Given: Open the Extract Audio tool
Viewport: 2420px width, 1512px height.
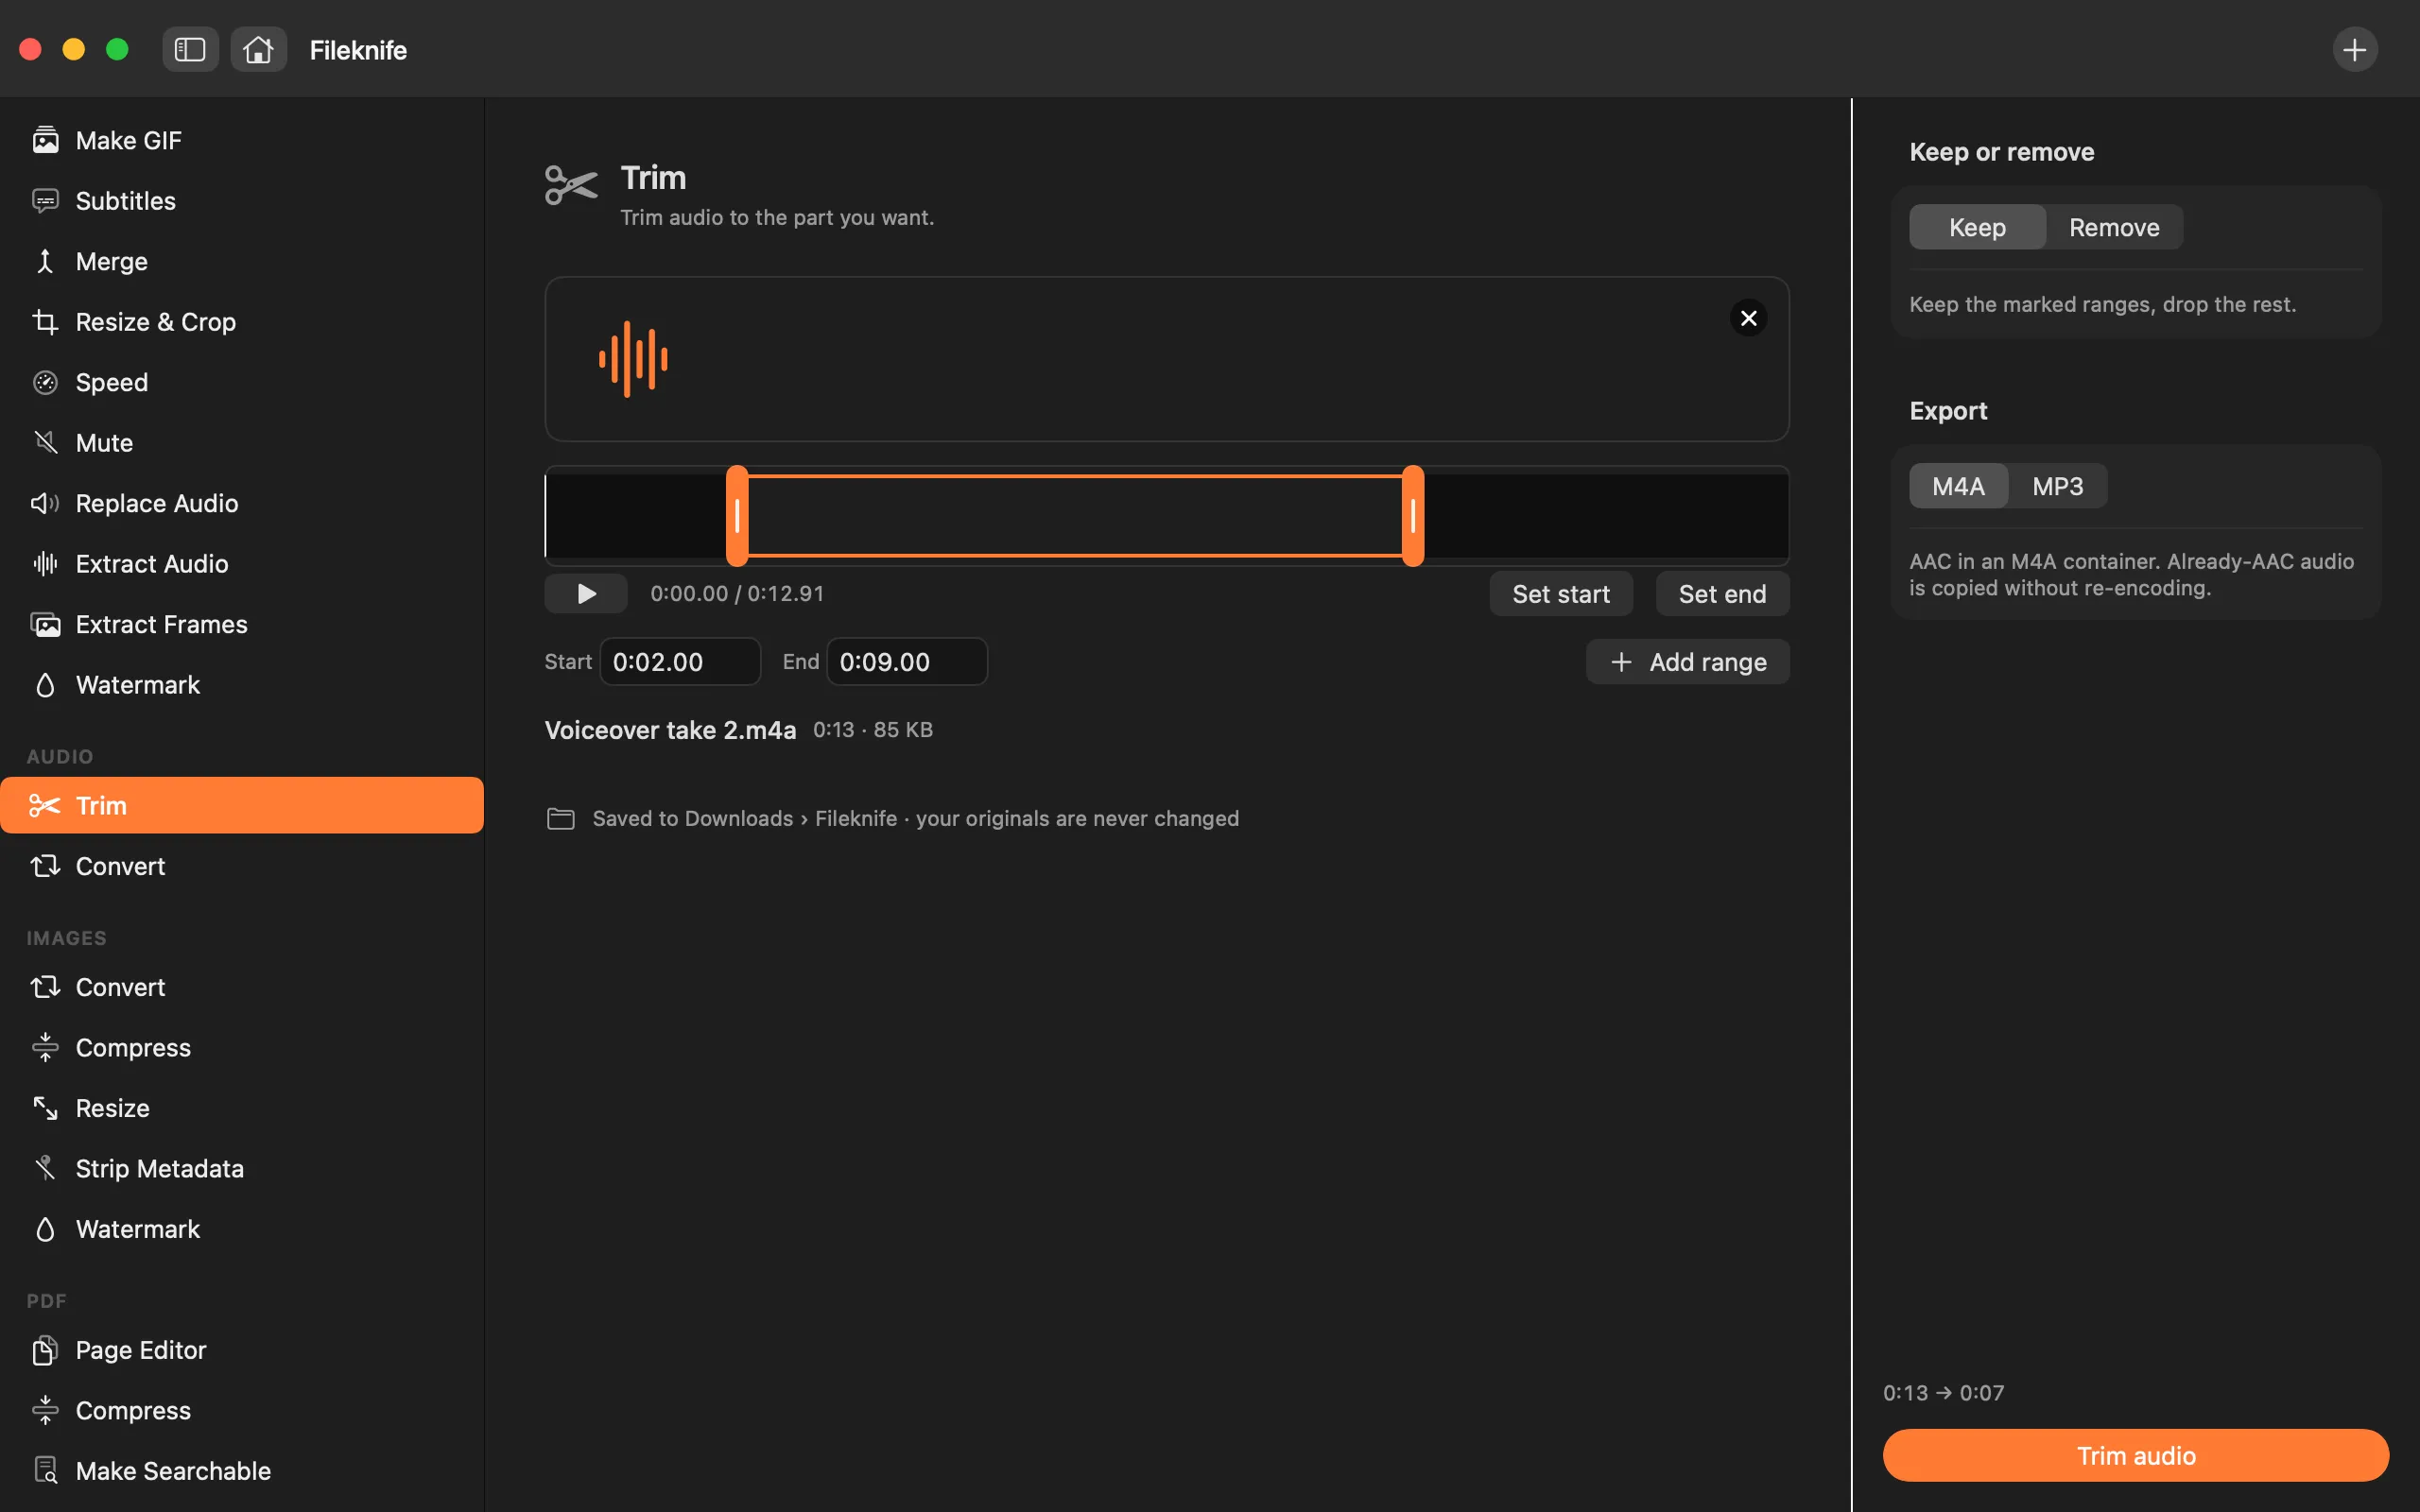Looking at the screenshot, I should pyautogui.click(x=242, y=564).
